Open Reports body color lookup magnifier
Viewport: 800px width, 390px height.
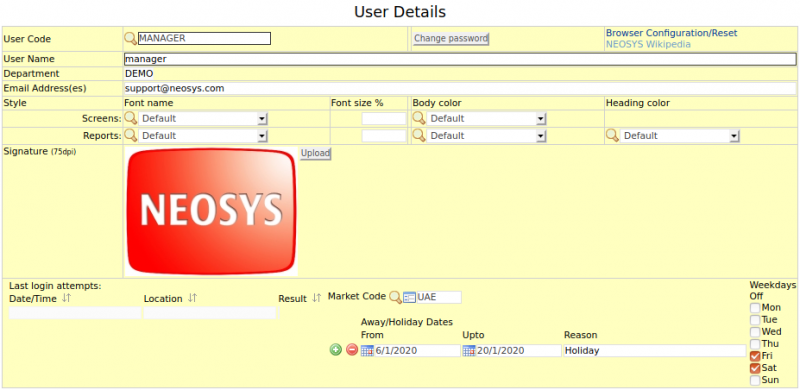pyautogui.click(x=419, y=135)
